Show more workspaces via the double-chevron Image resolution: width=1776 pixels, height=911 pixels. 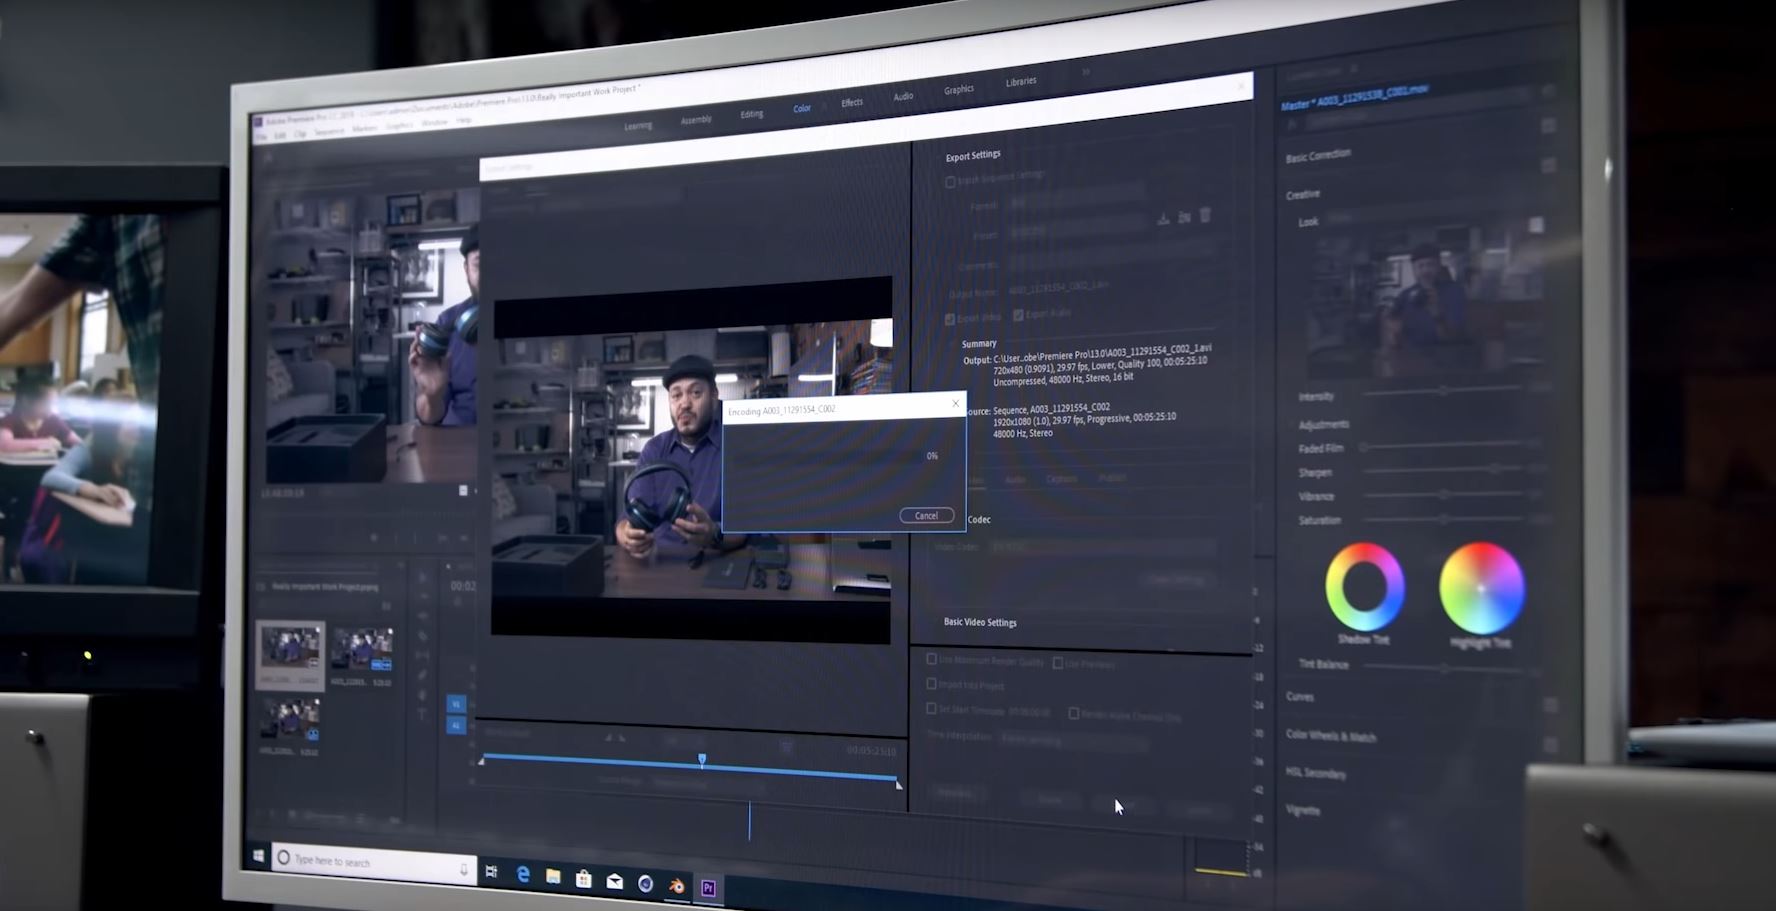pos(1086,72)
